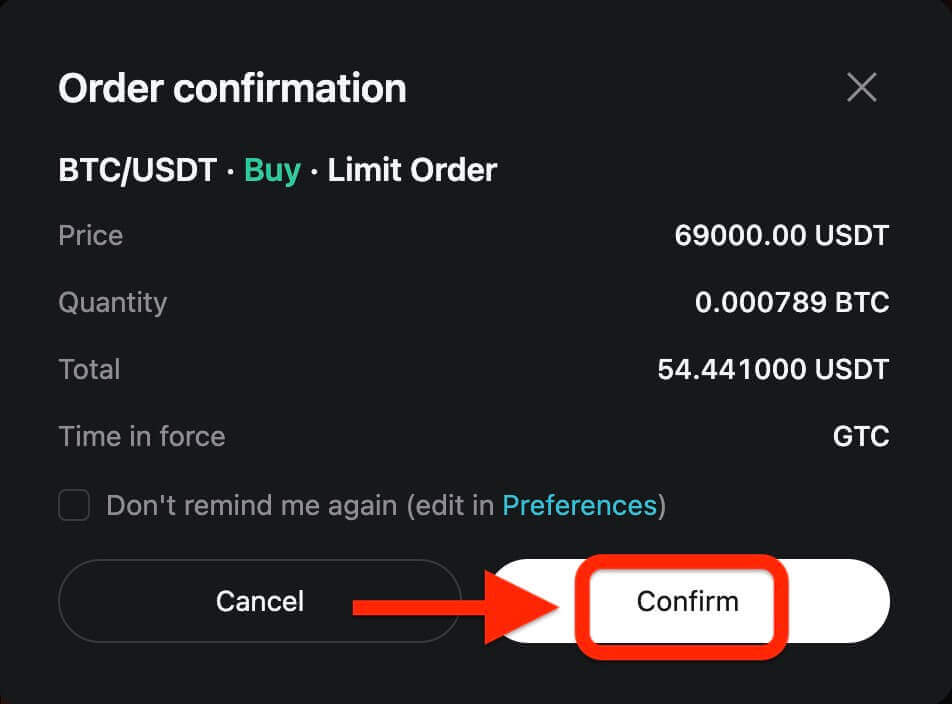
Task: Click the green Buy label
Action: 272,170
